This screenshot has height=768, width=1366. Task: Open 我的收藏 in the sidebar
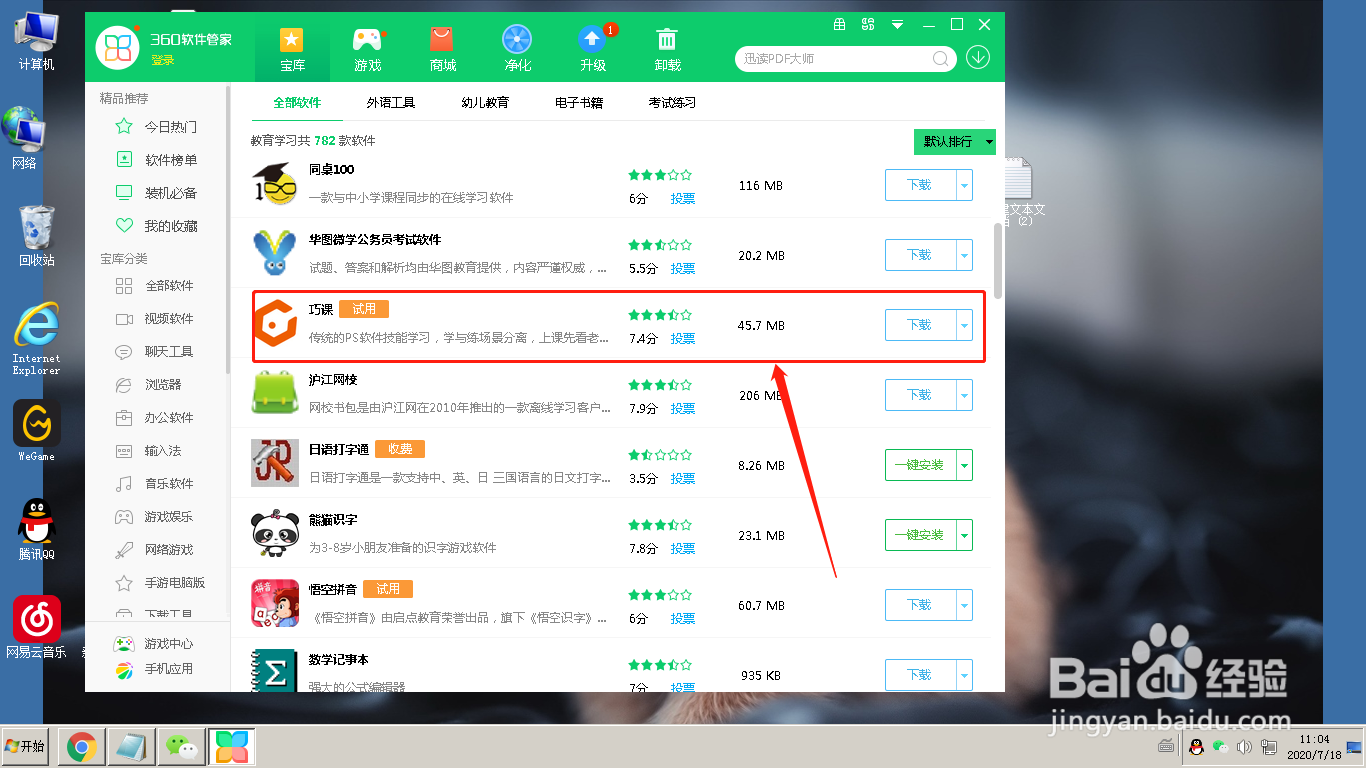[x=157, y=226]
